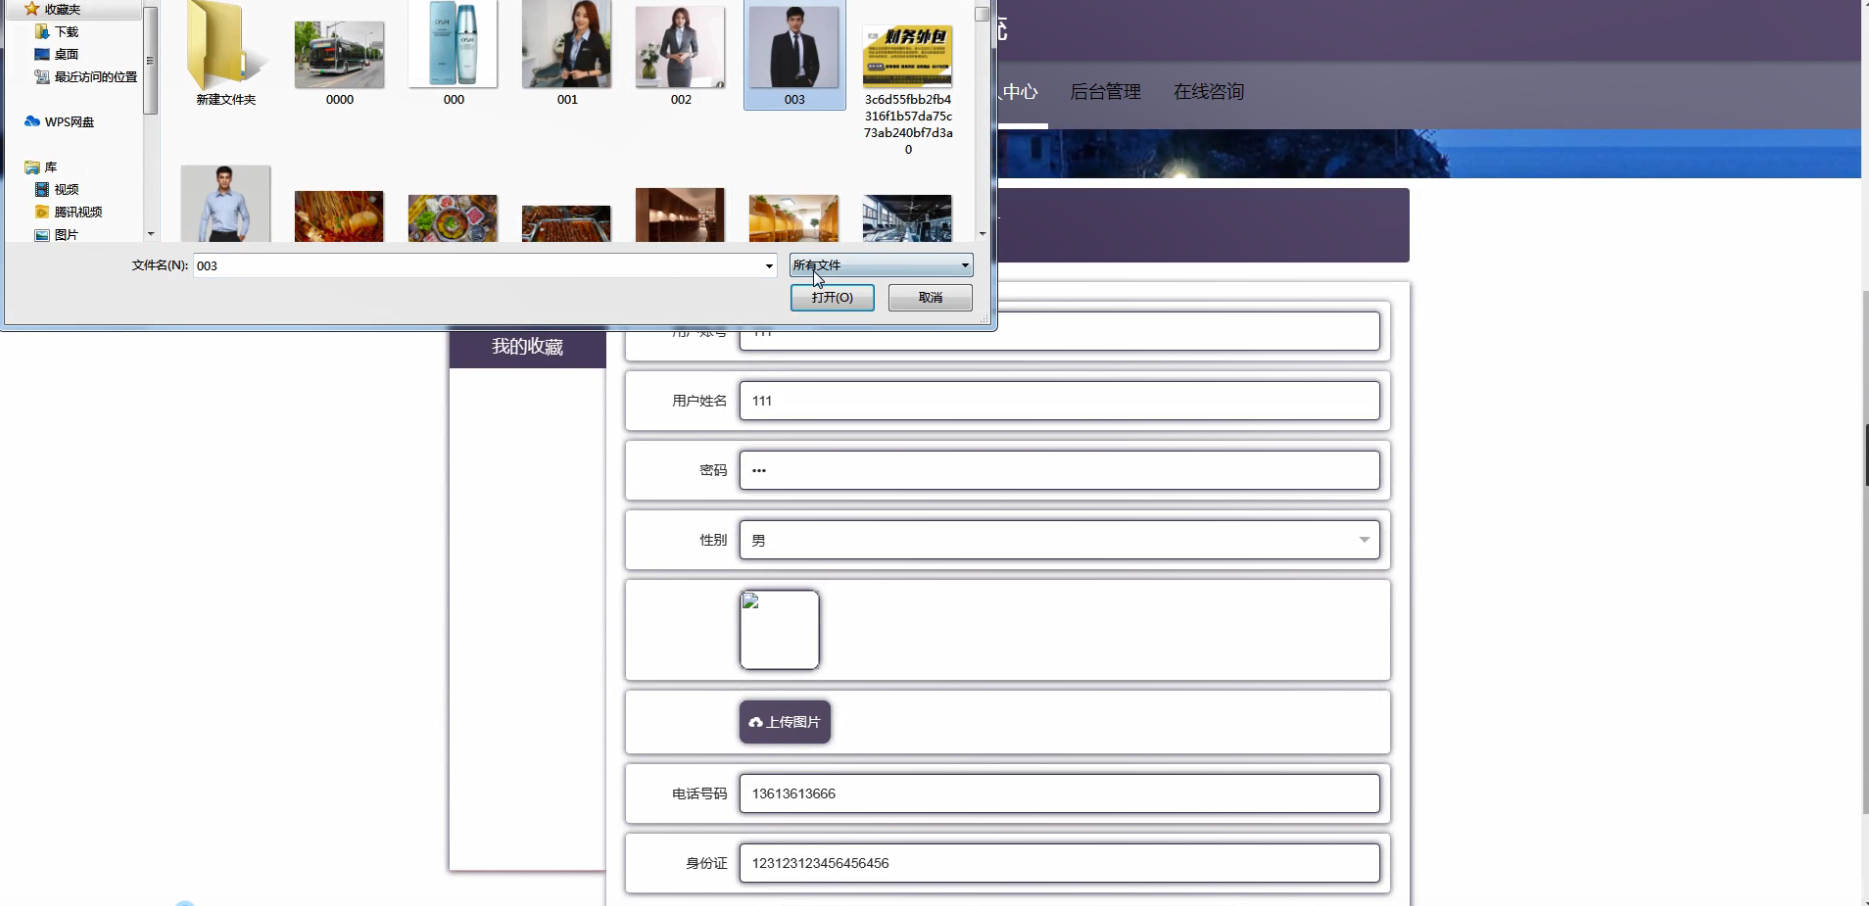Open the 所有文件 file type dropdown
This screenshot has height=906, width=1869.
coord(881,265)
